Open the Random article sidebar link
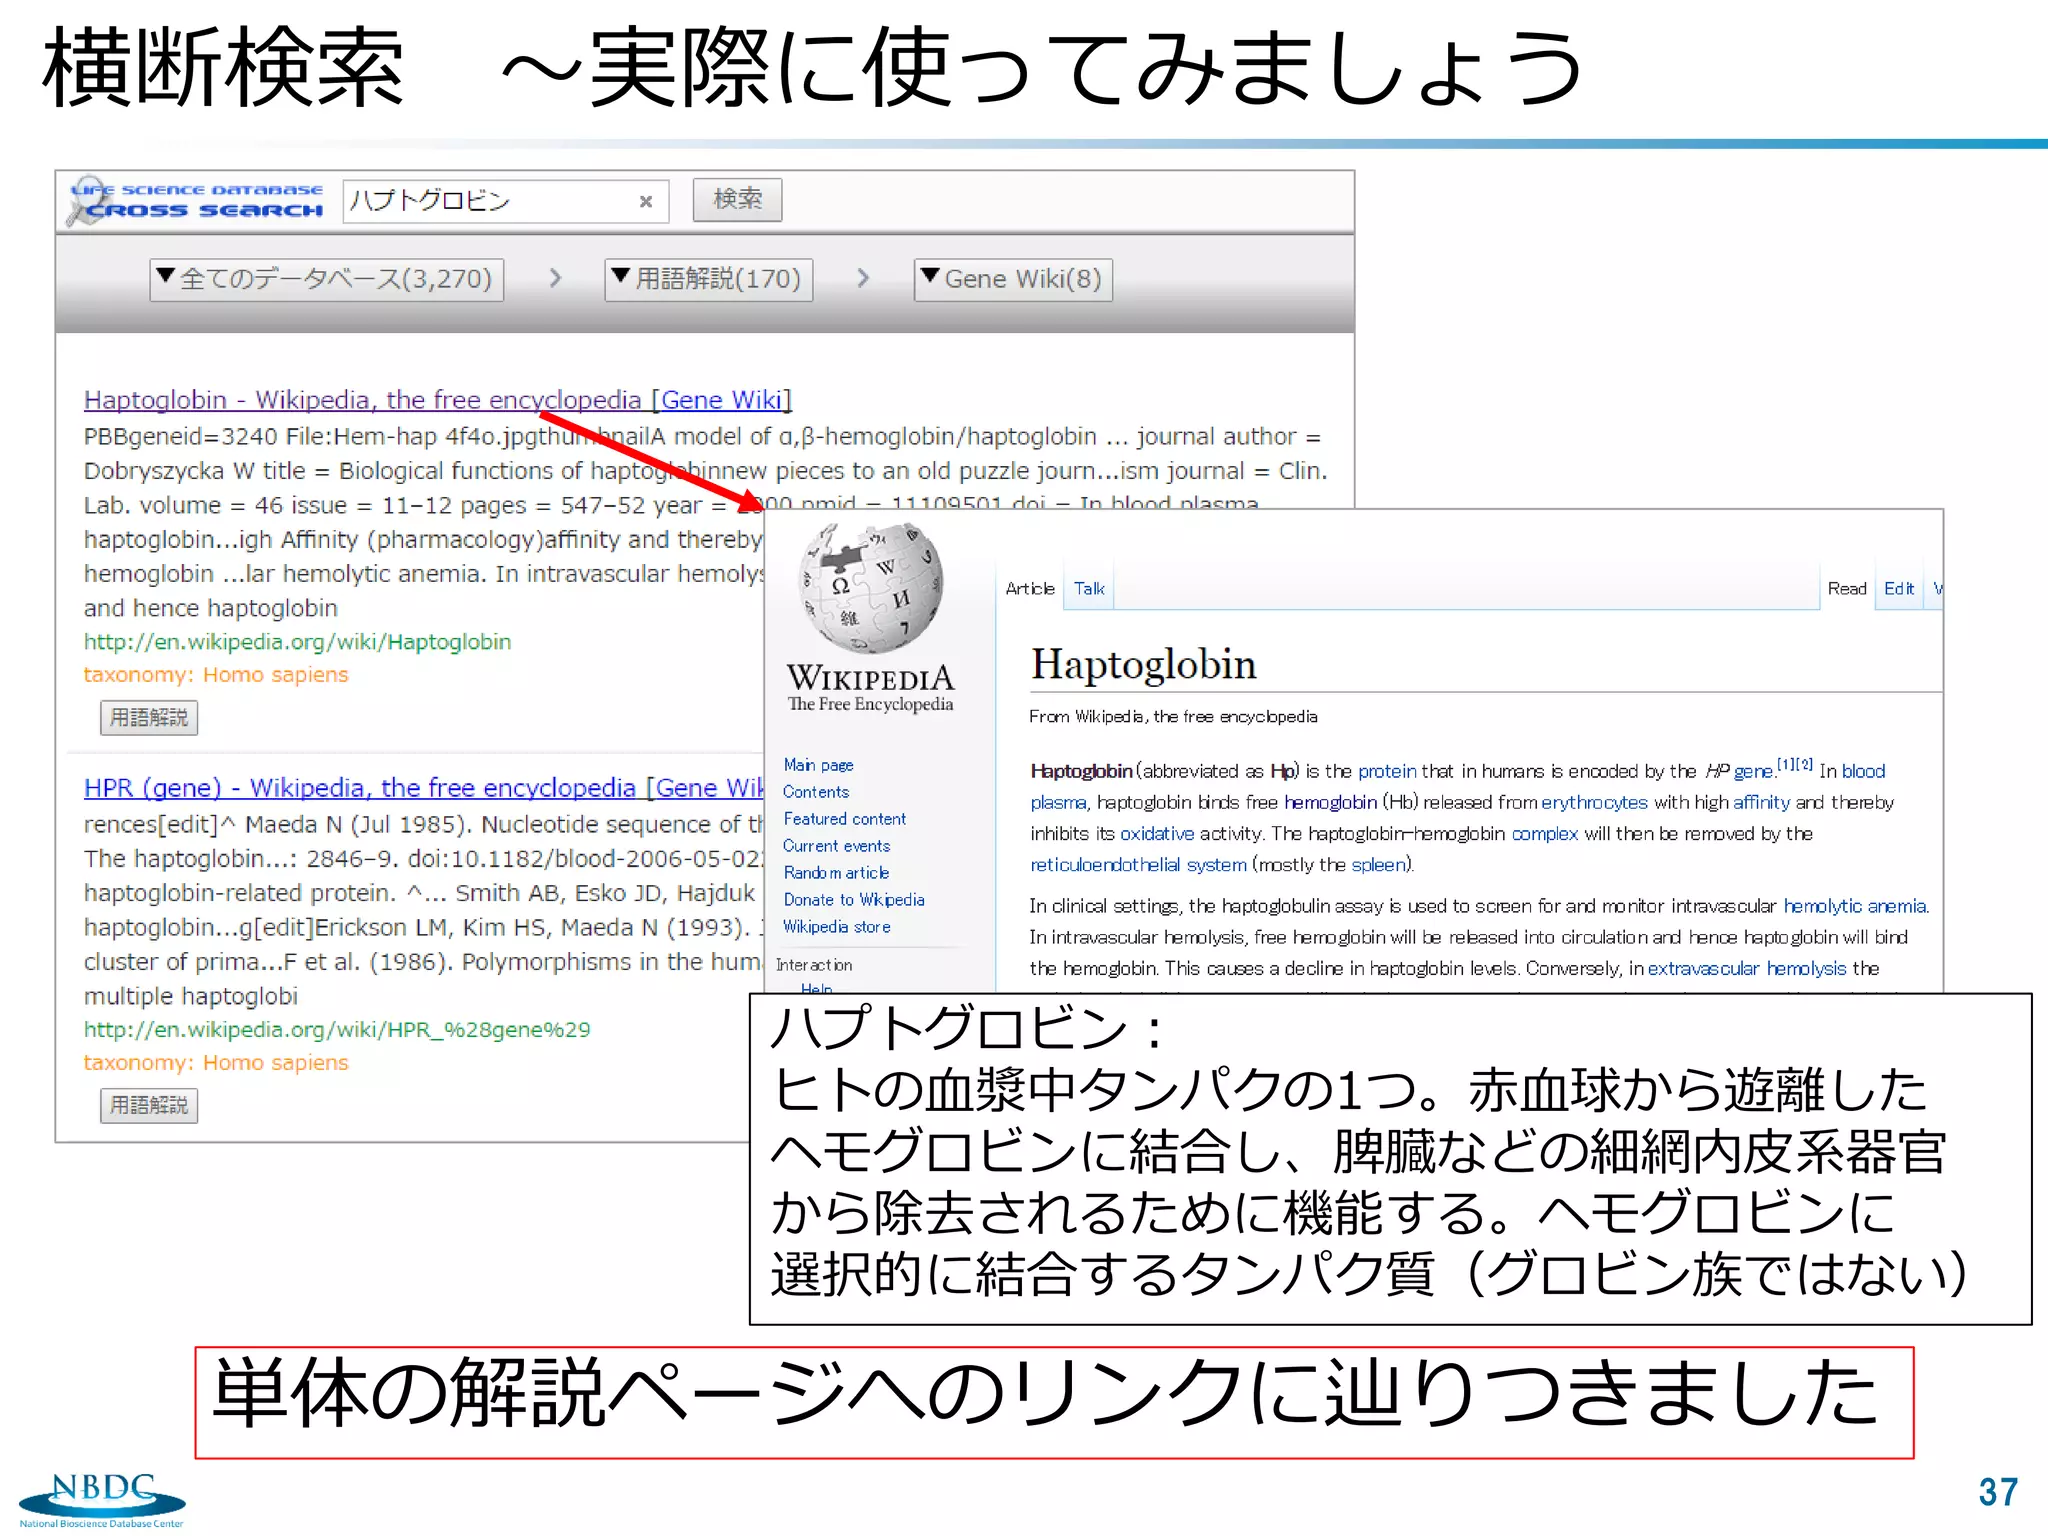 tap(836, 873)
